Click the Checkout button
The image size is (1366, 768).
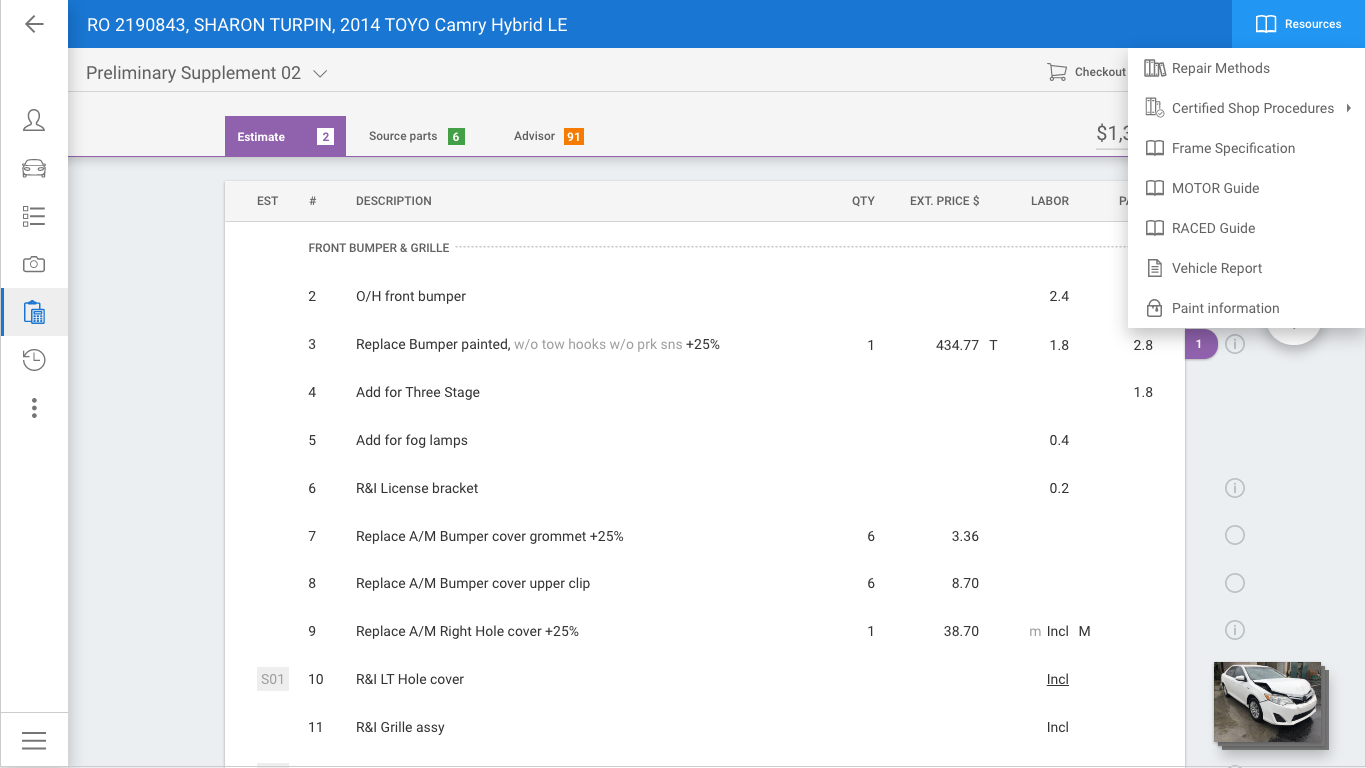coord(1086,72)
